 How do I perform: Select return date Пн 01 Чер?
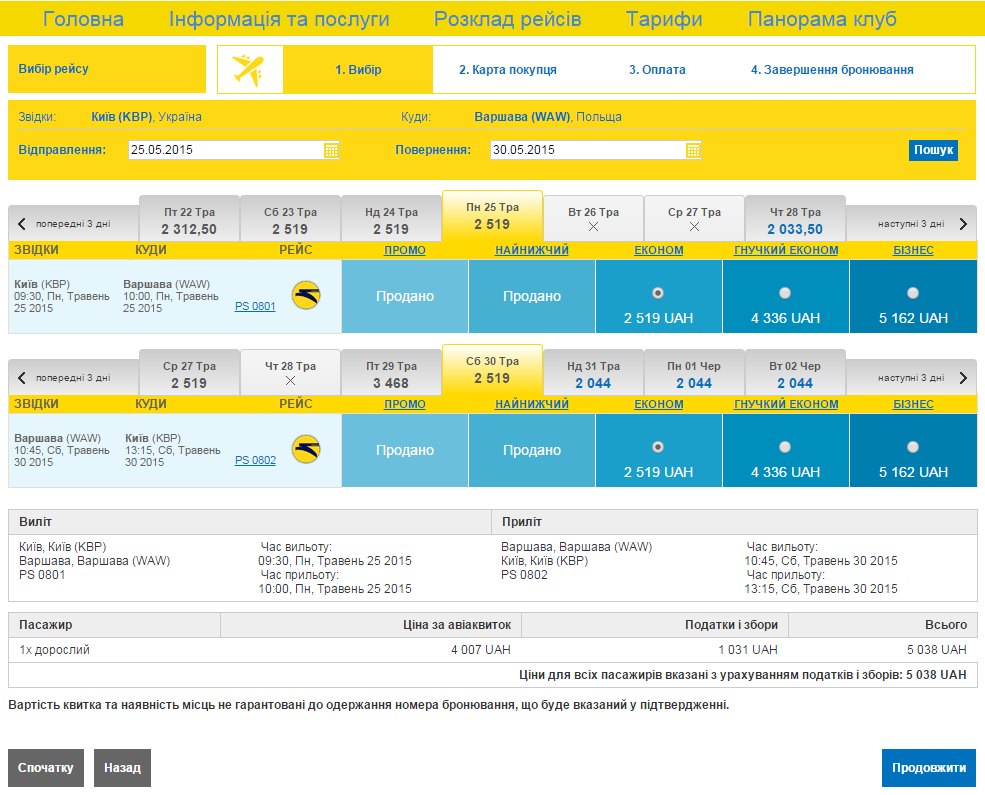(694, 373)
